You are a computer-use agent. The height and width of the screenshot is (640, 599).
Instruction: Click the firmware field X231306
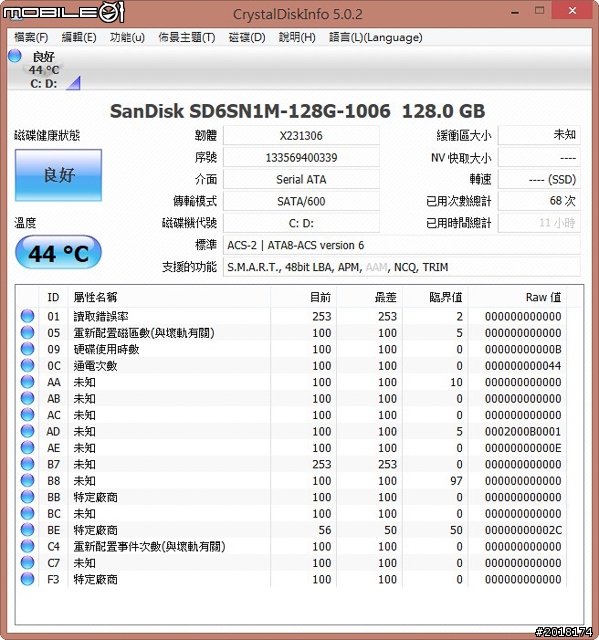[301, 136]
